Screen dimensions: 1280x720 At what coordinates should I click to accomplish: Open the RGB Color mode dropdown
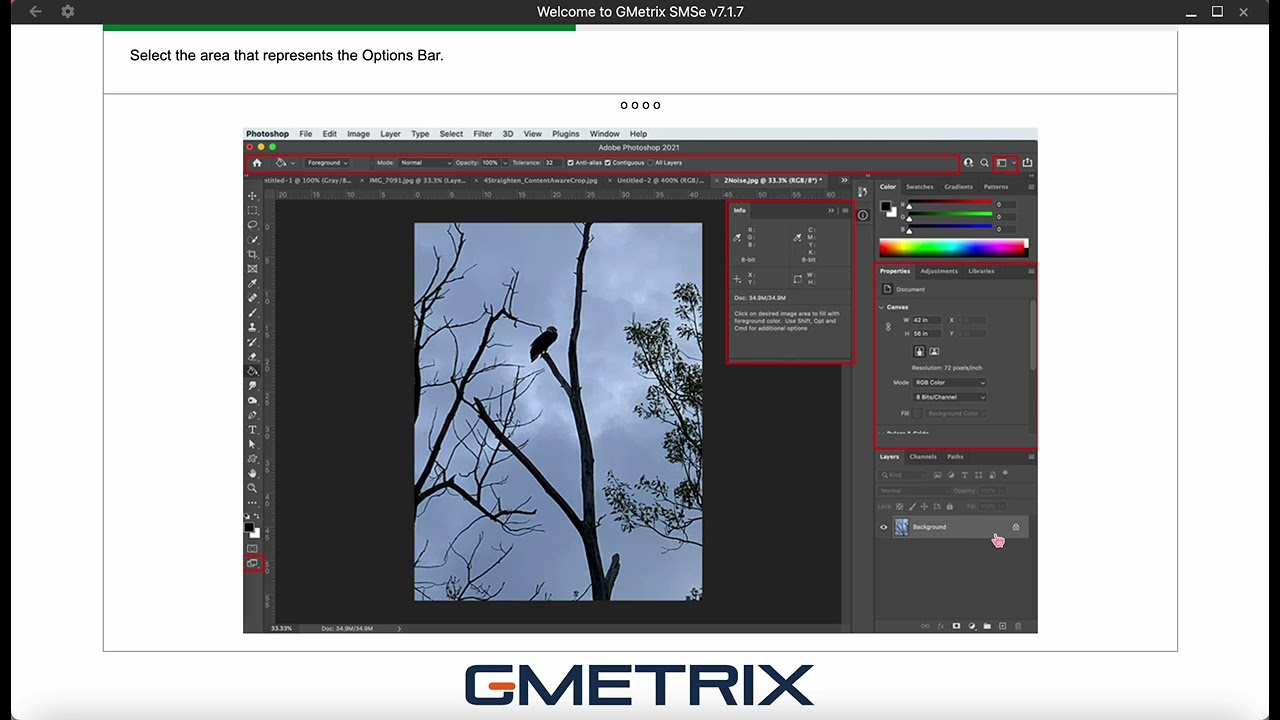[x=949, y=383]
